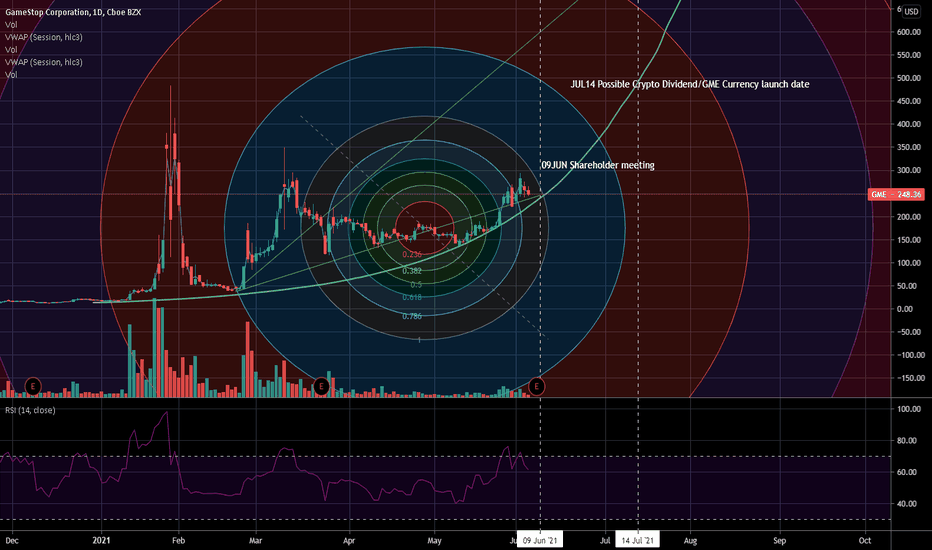
Task: Click the Aug label on time axis
Action: tap(690, 540)
